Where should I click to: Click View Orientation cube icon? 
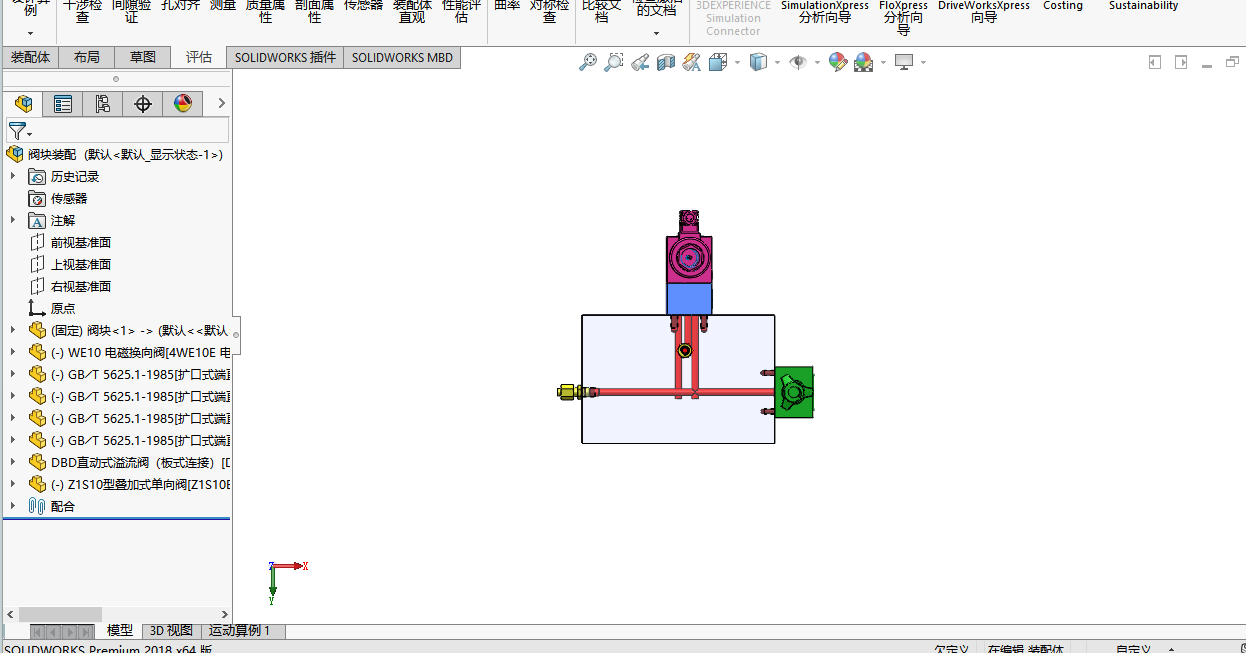coord(717,62)
